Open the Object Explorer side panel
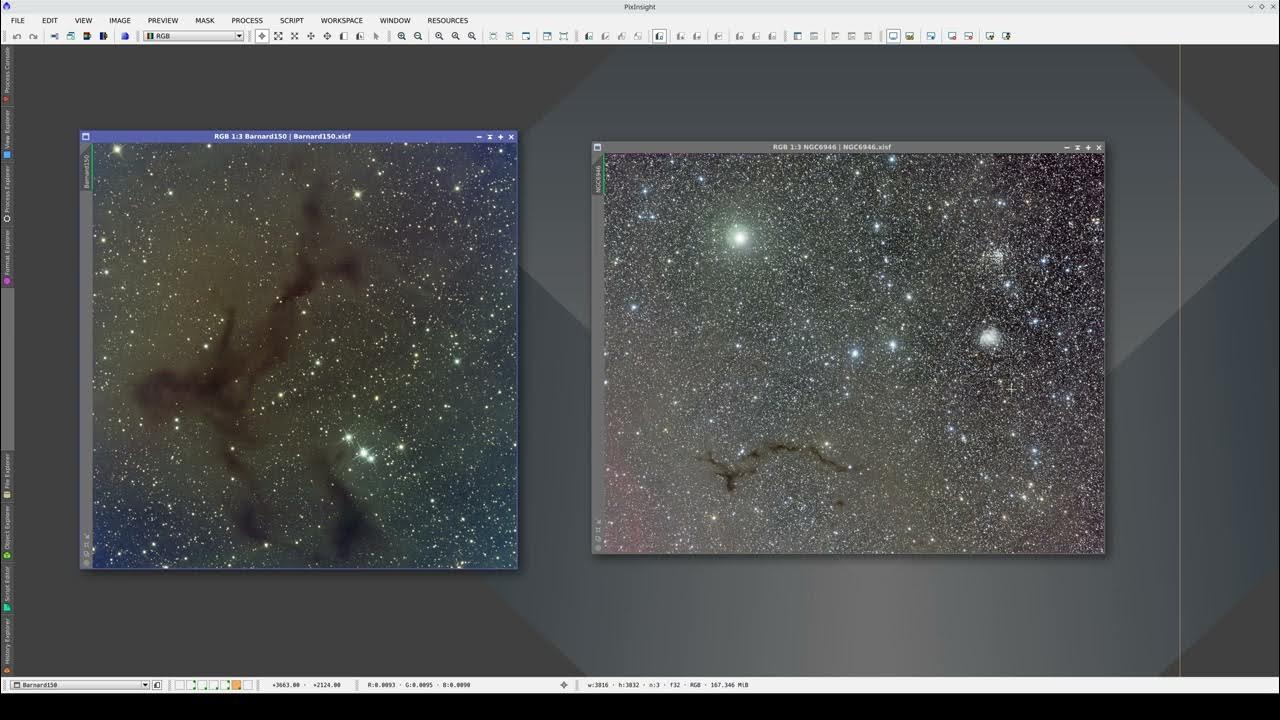Screen dimensions: 1280x720 [x=7, y=530]
